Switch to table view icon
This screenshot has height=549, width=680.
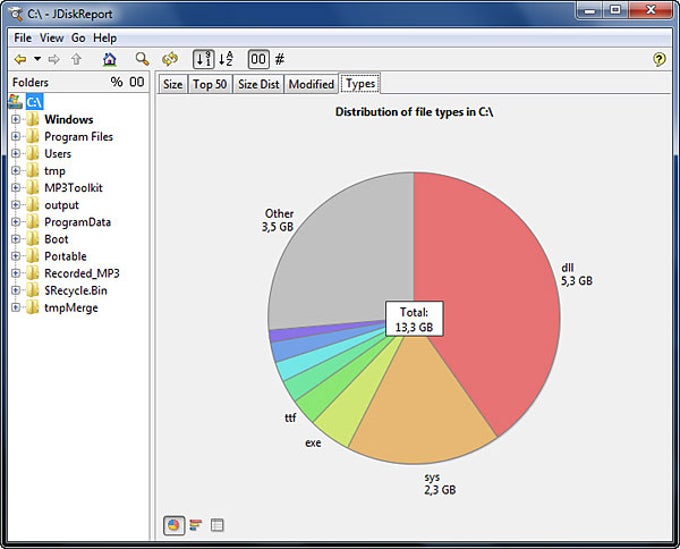pyautogui.click(x=217, y=526)
